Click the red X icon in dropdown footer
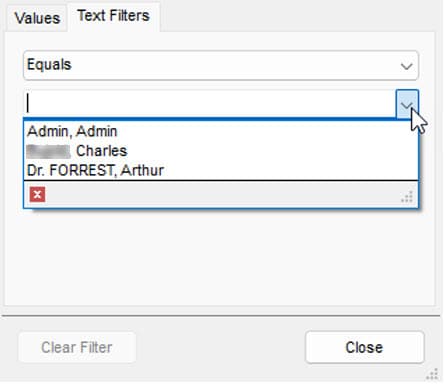The width and height of the screenshot is (445, 384). point(37,194)
